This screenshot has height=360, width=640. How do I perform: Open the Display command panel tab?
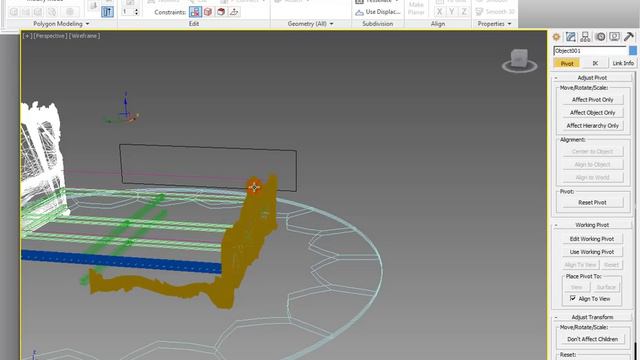pos(614,37)
